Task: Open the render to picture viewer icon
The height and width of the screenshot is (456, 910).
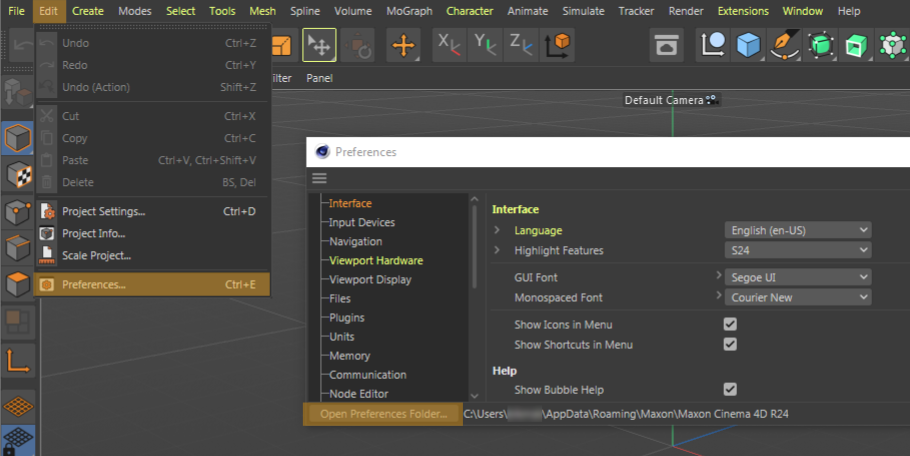Action: point(666,45)
